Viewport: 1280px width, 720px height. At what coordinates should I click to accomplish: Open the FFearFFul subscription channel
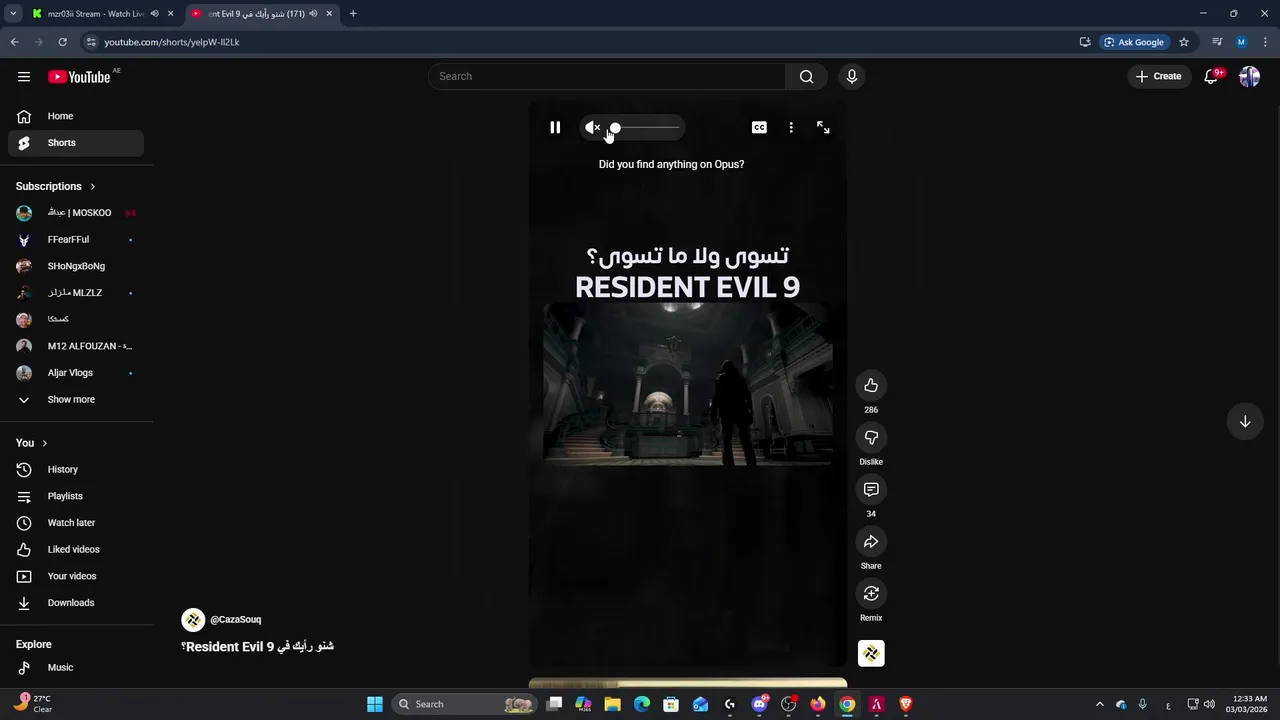76,240
